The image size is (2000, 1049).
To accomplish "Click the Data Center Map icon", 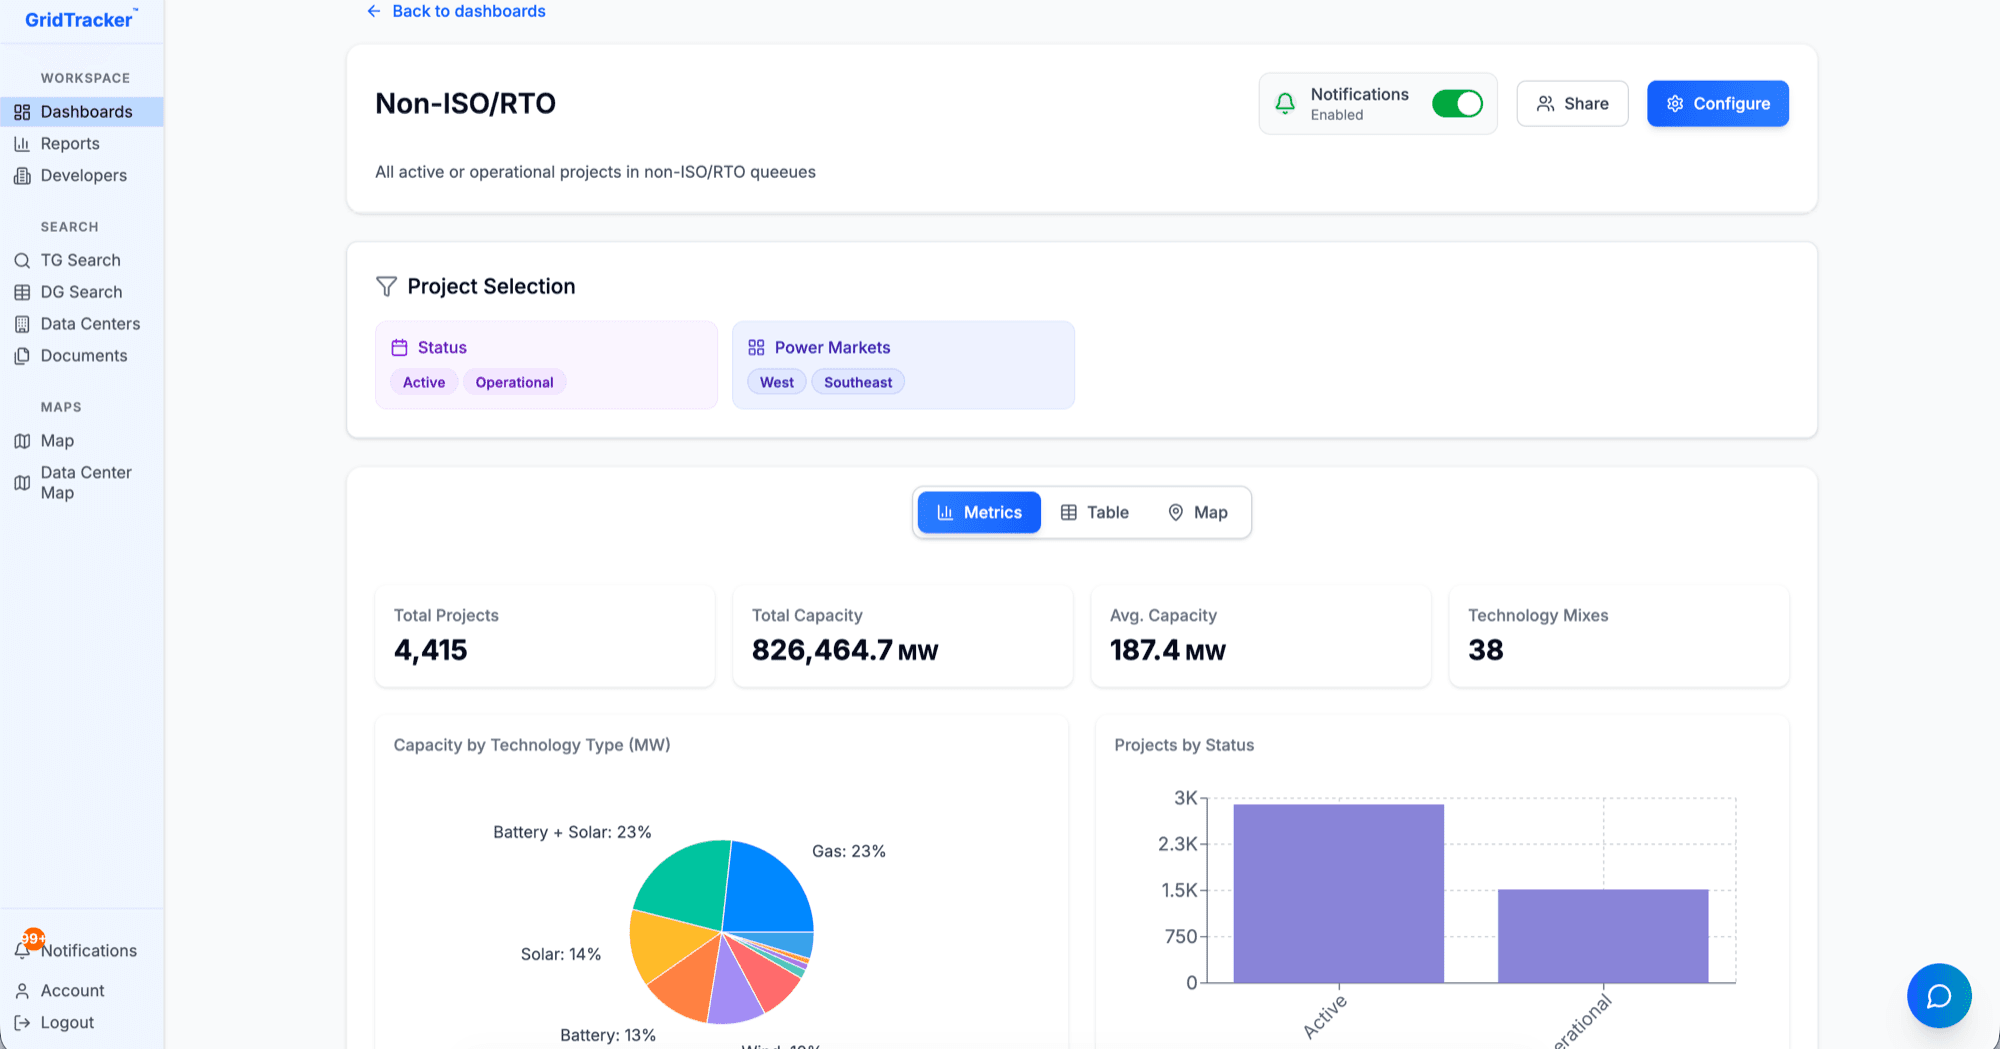I will 22,483.
